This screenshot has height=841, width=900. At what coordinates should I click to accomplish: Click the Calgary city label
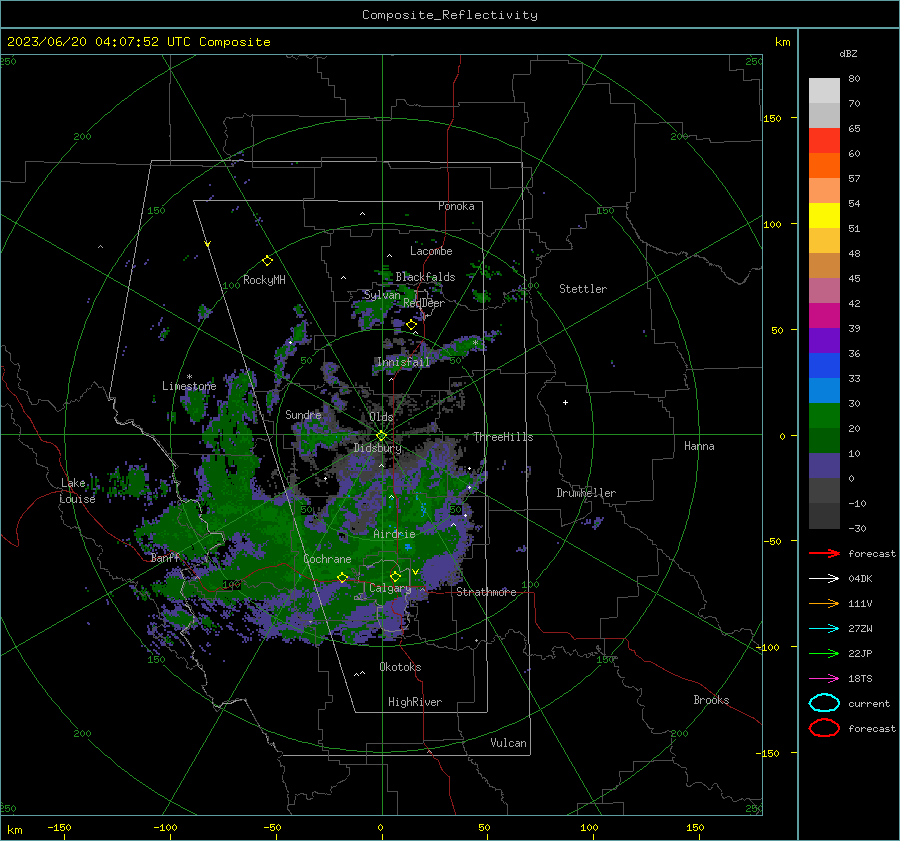pyautogui.click(x=390, y=588)
